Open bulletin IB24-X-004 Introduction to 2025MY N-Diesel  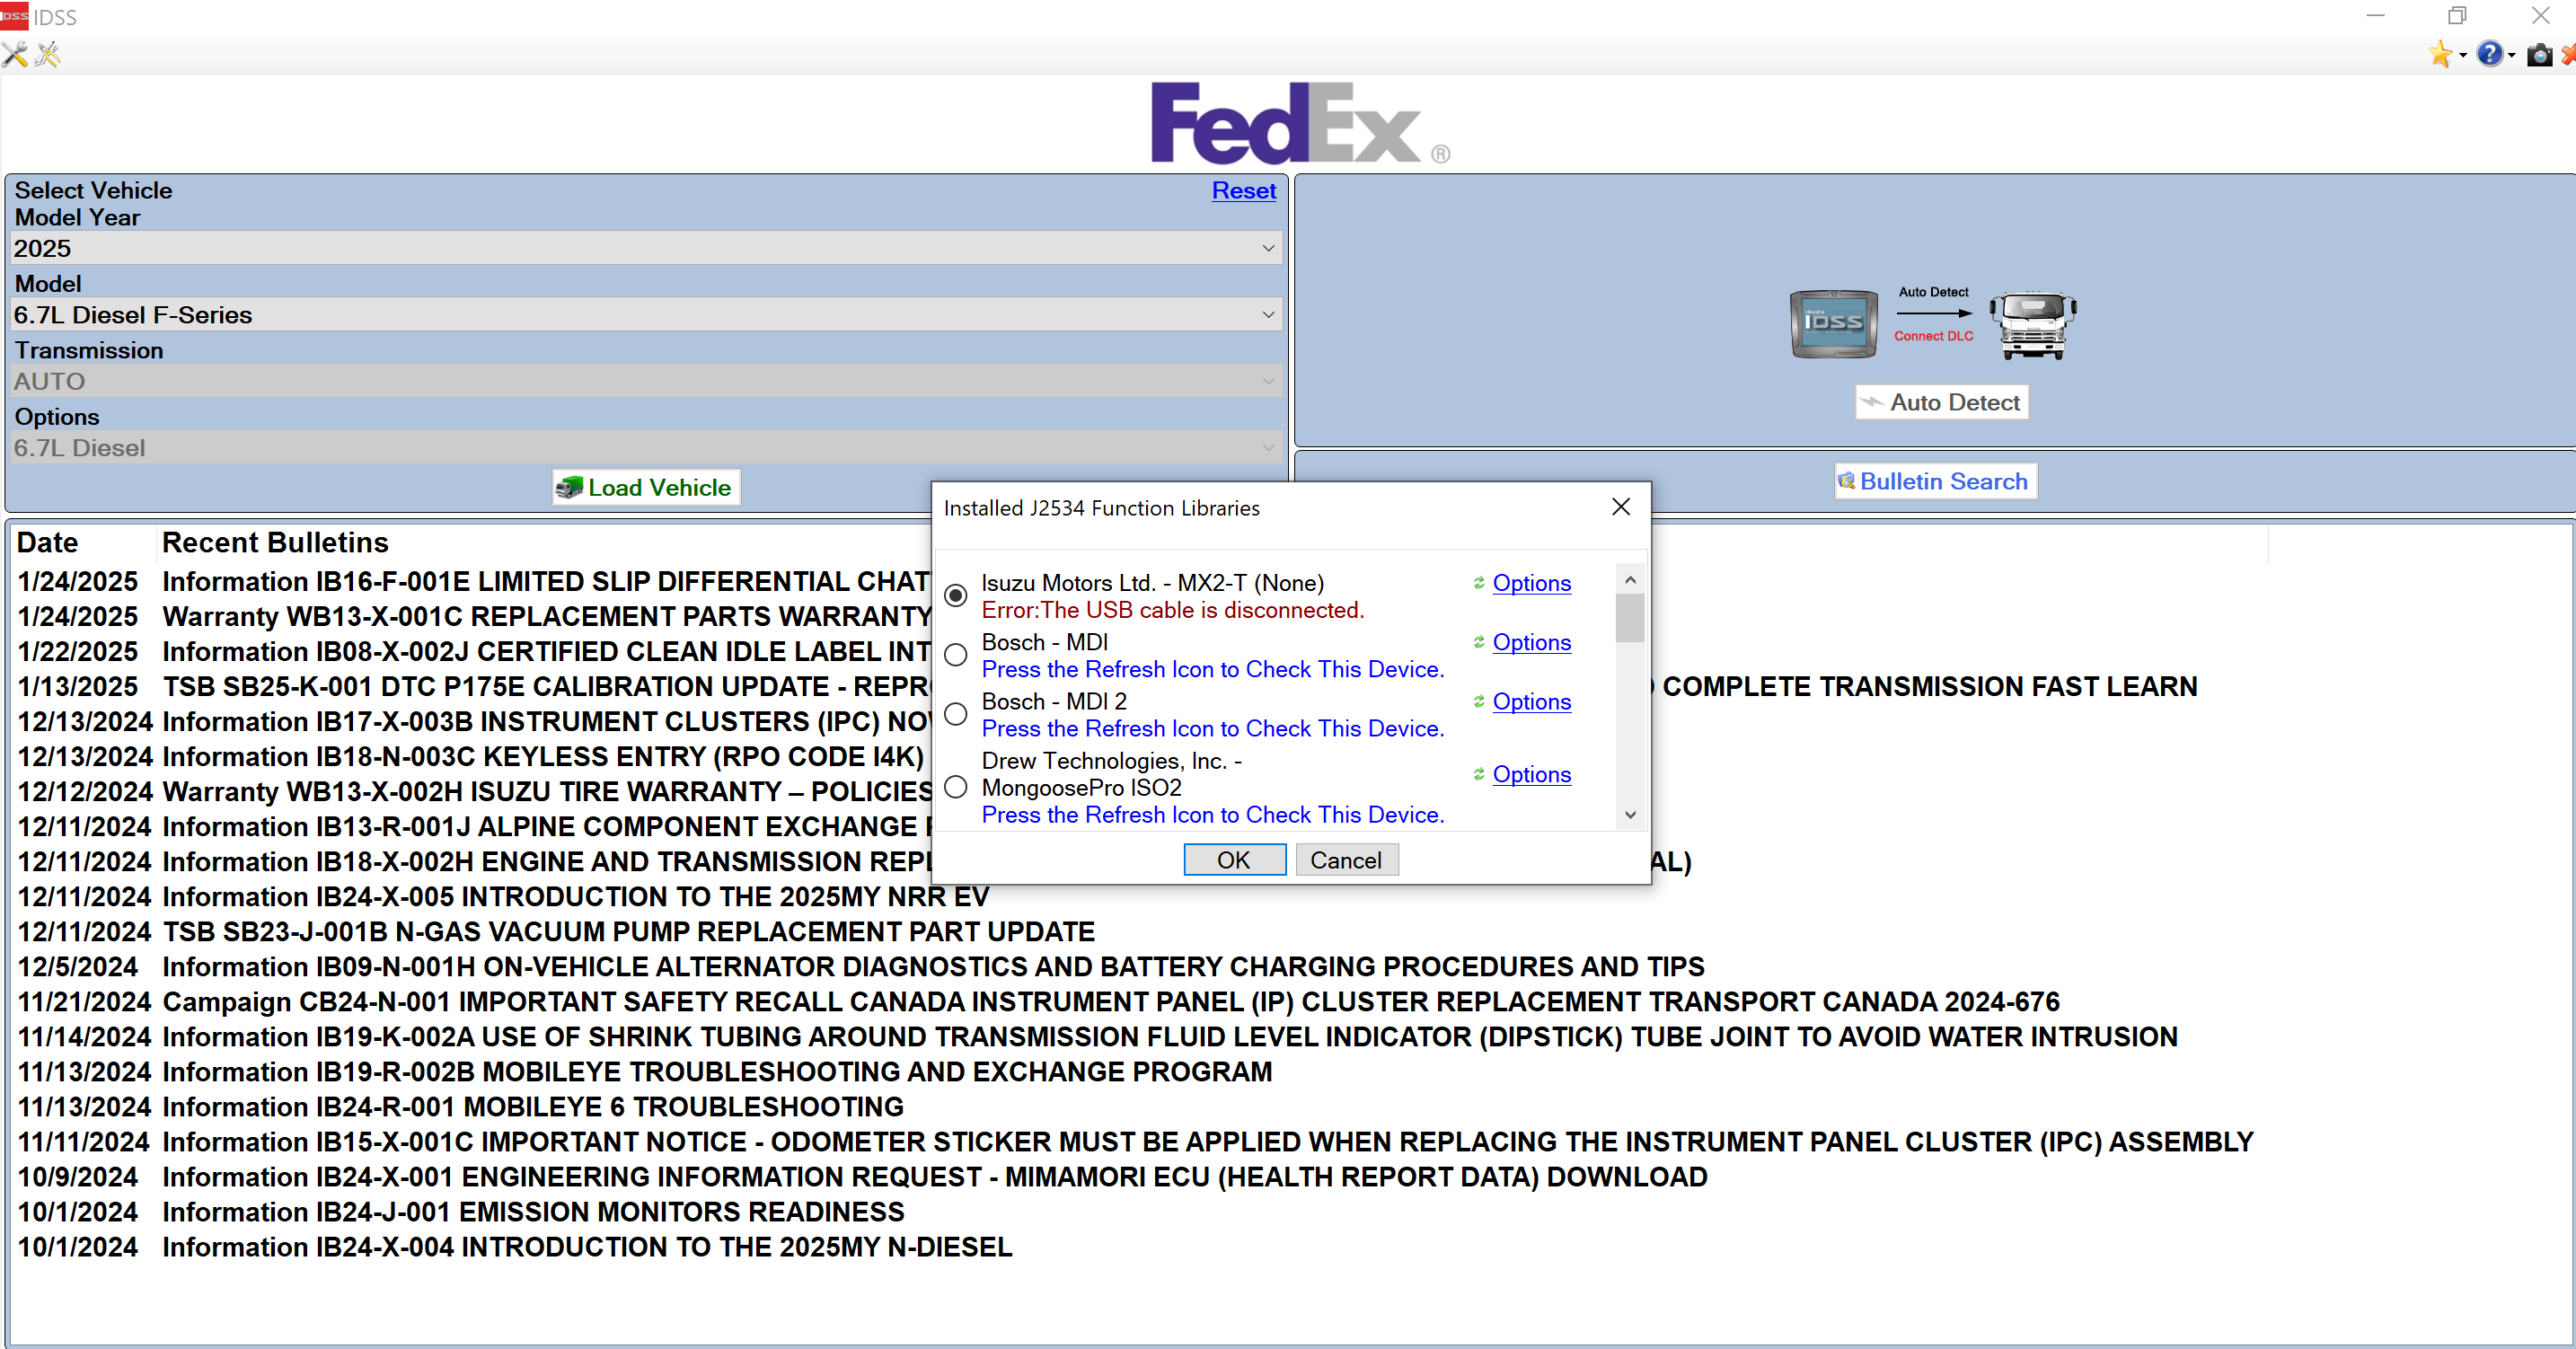[x=587, y=1247]
